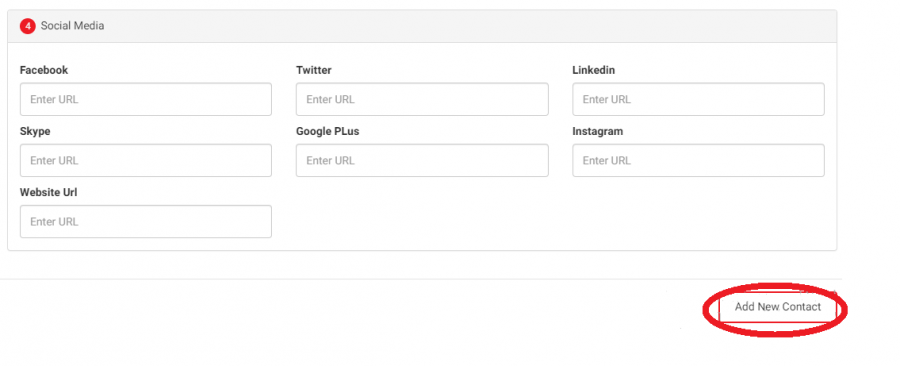Focus the Facebook URL input field
900x366 pixels.
146,99
